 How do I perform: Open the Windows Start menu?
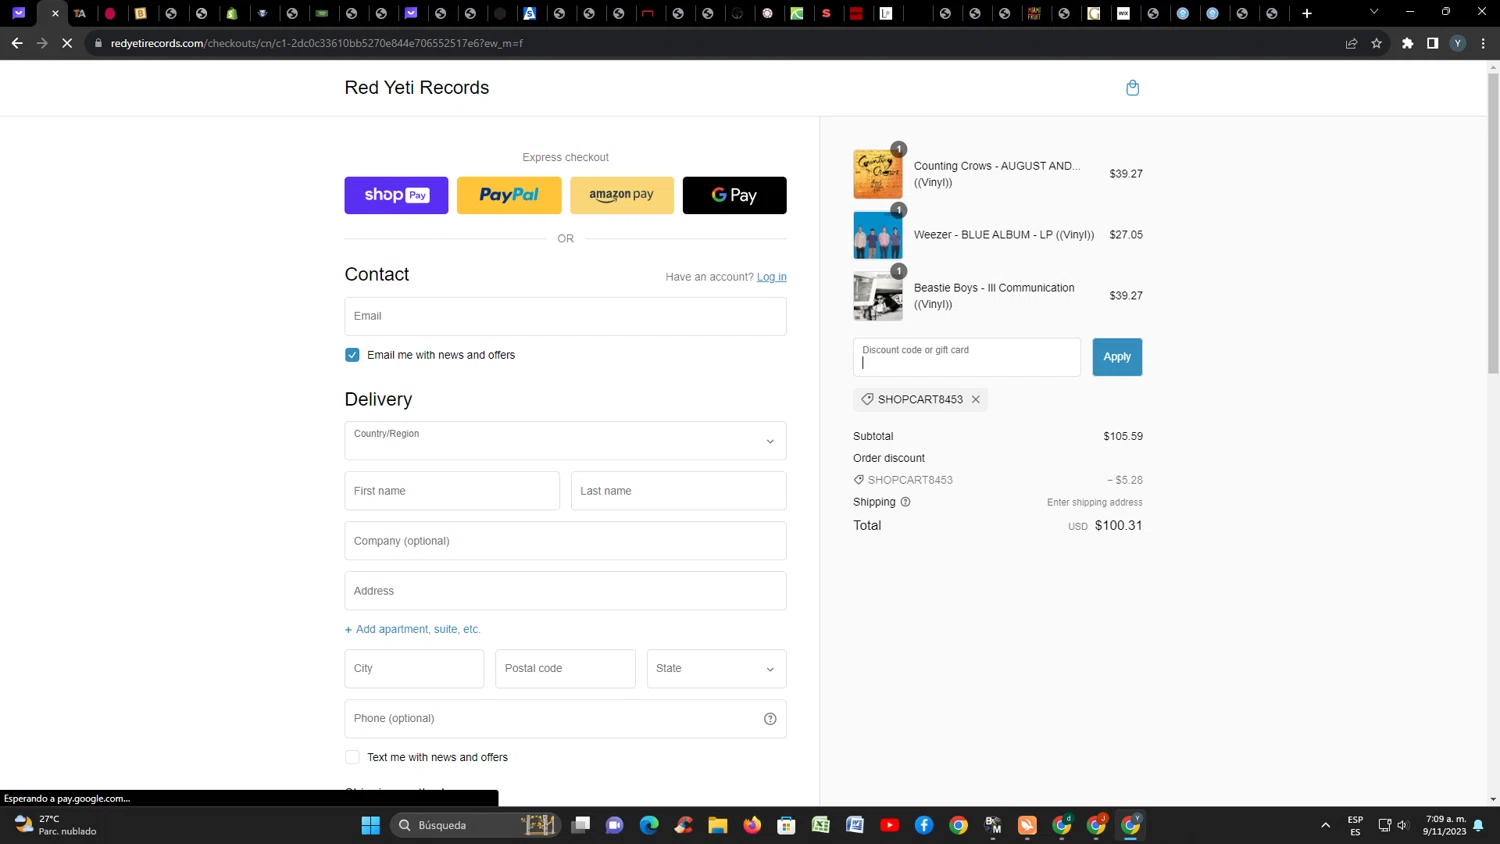point(370,825)
